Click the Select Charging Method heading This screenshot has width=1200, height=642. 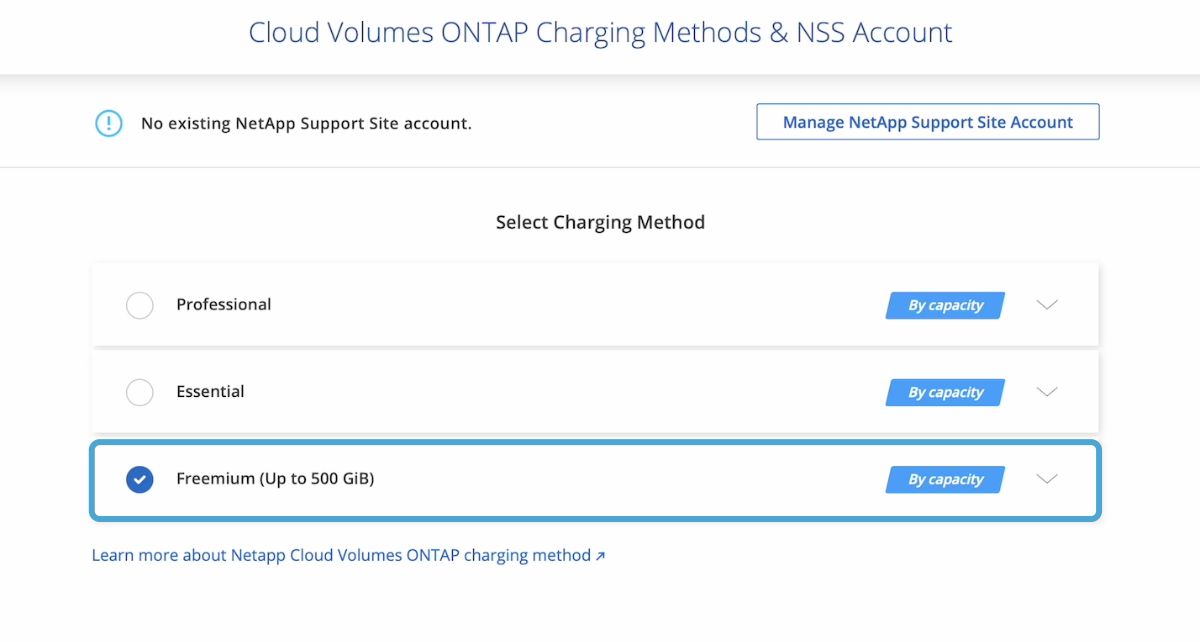tap(600, 222)
